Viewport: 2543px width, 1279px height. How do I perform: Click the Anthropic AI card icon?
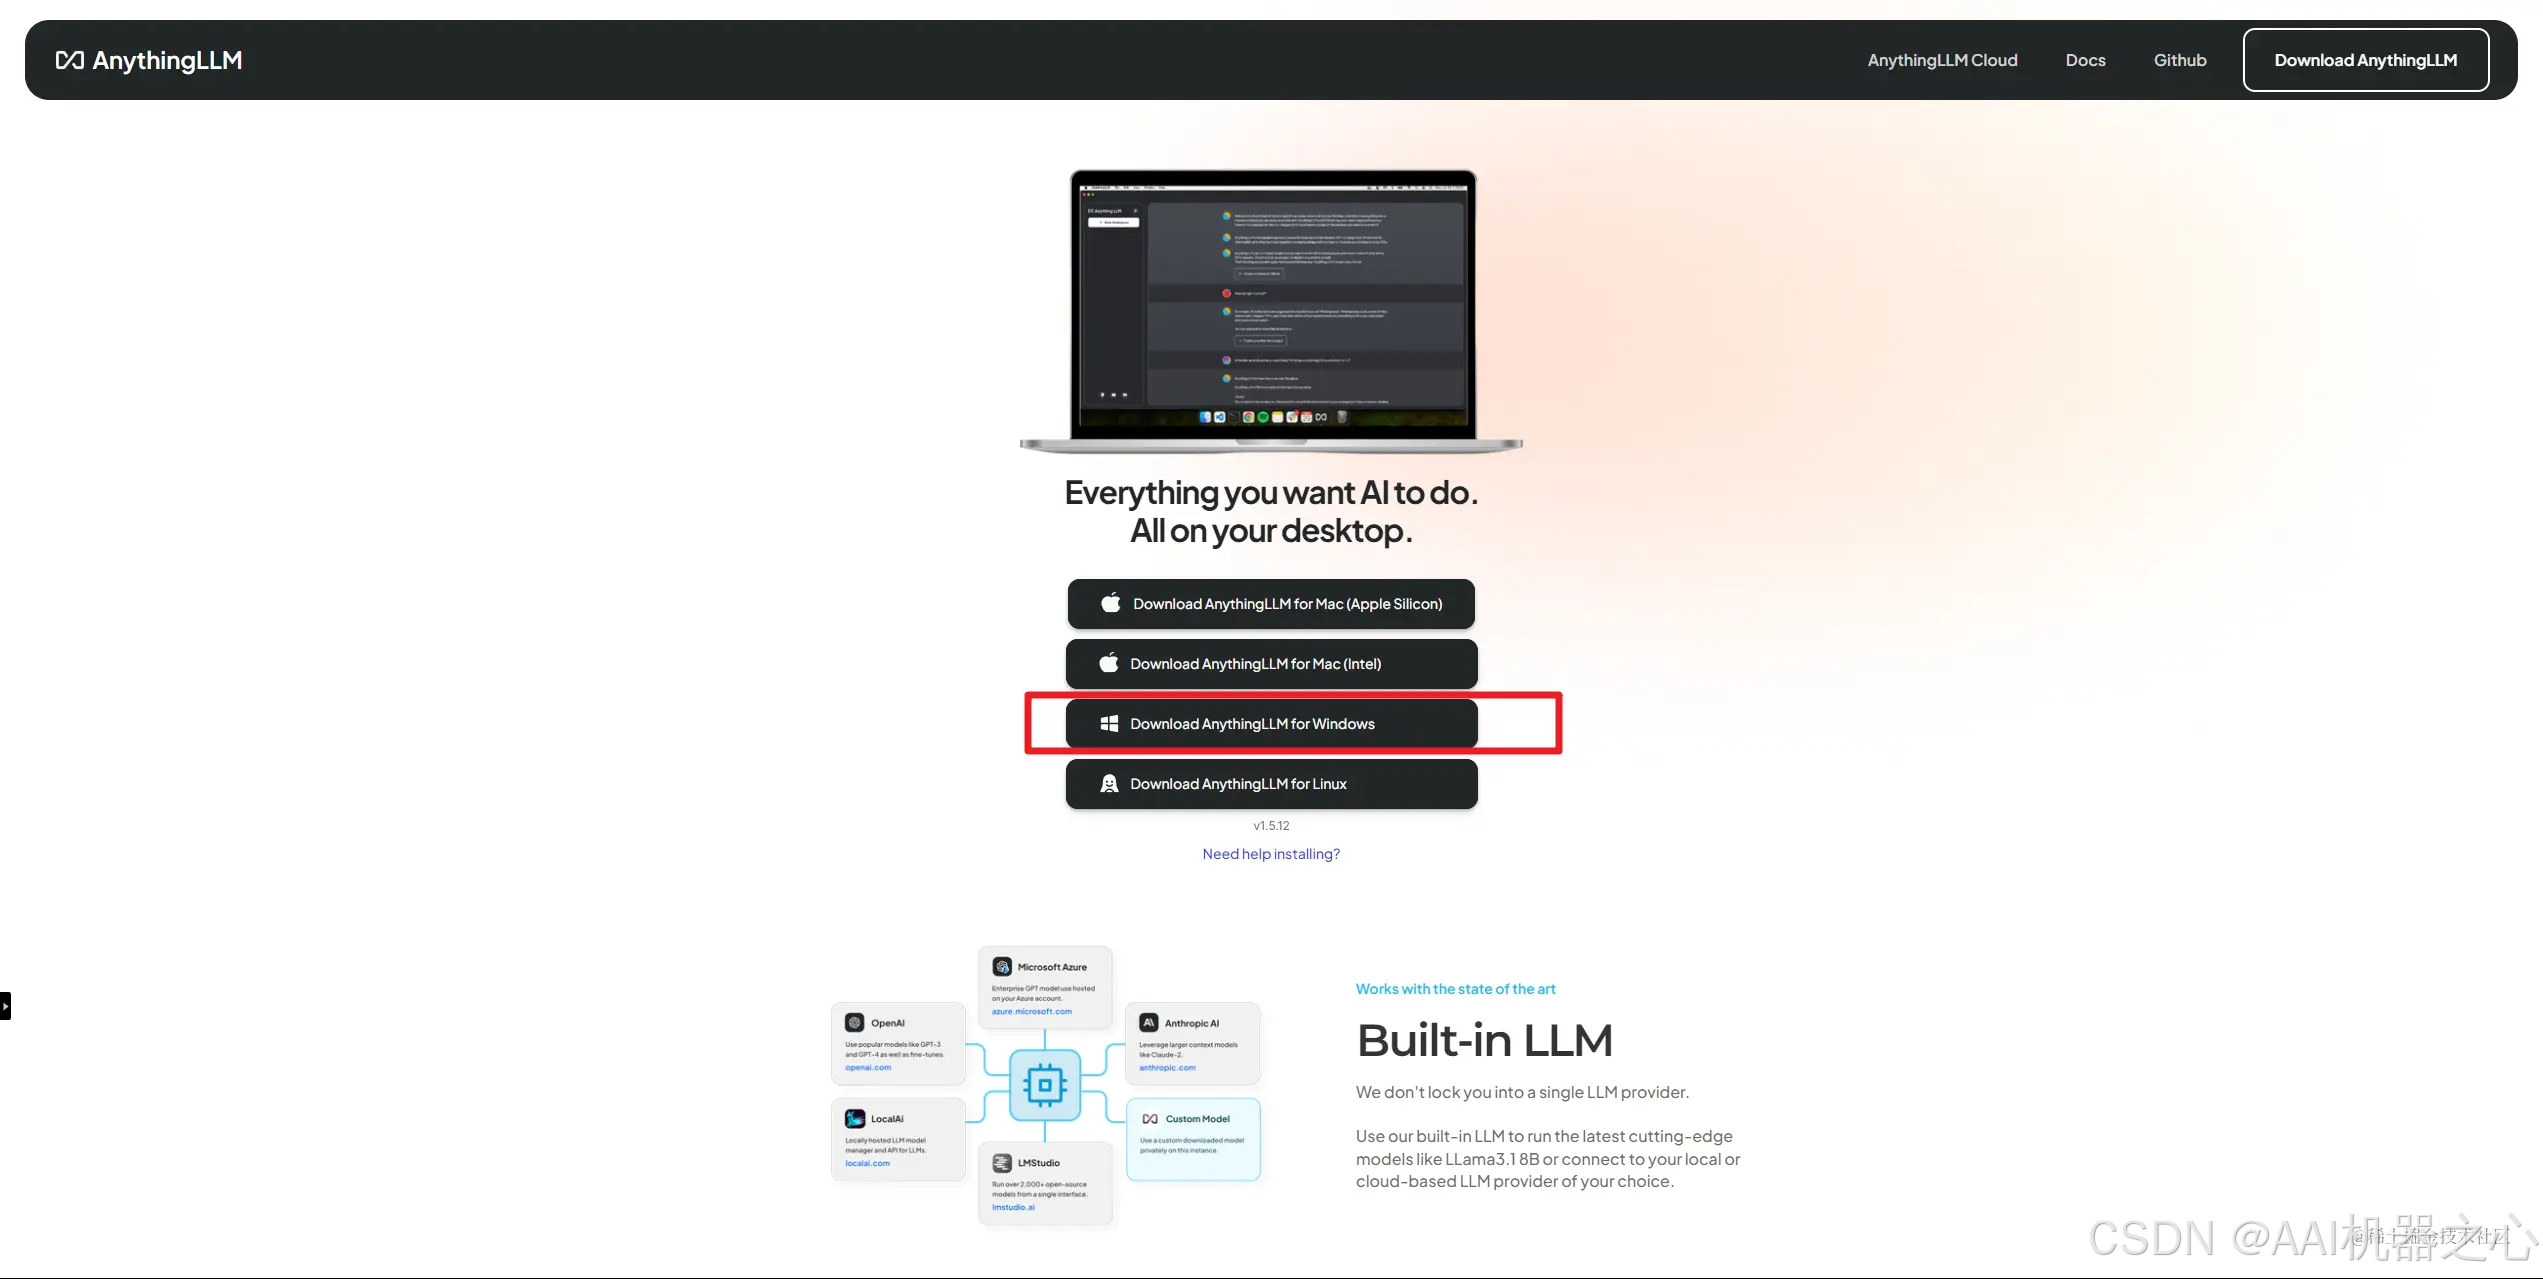tap(1149, 1023)
